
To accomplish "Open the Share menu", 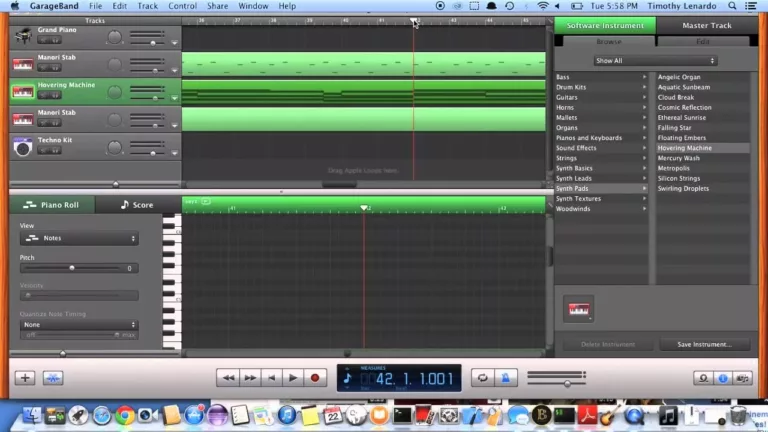I will pos(217,6).
